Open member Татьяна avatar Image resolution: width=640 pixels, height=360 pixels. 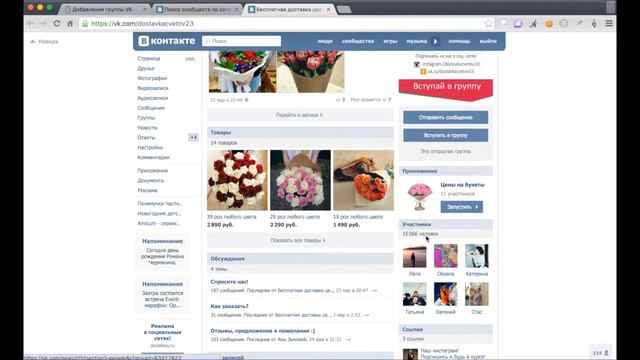[x=414, y=294]
